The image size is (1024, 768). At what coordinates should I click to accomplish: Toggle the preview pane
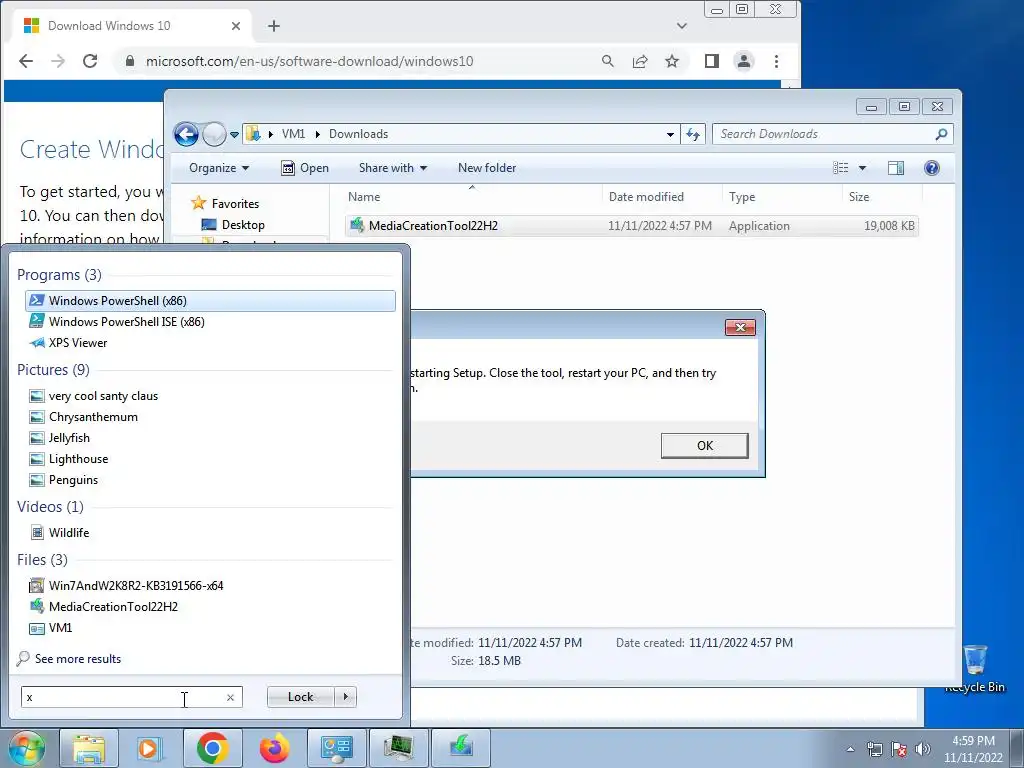coord(896,168)
